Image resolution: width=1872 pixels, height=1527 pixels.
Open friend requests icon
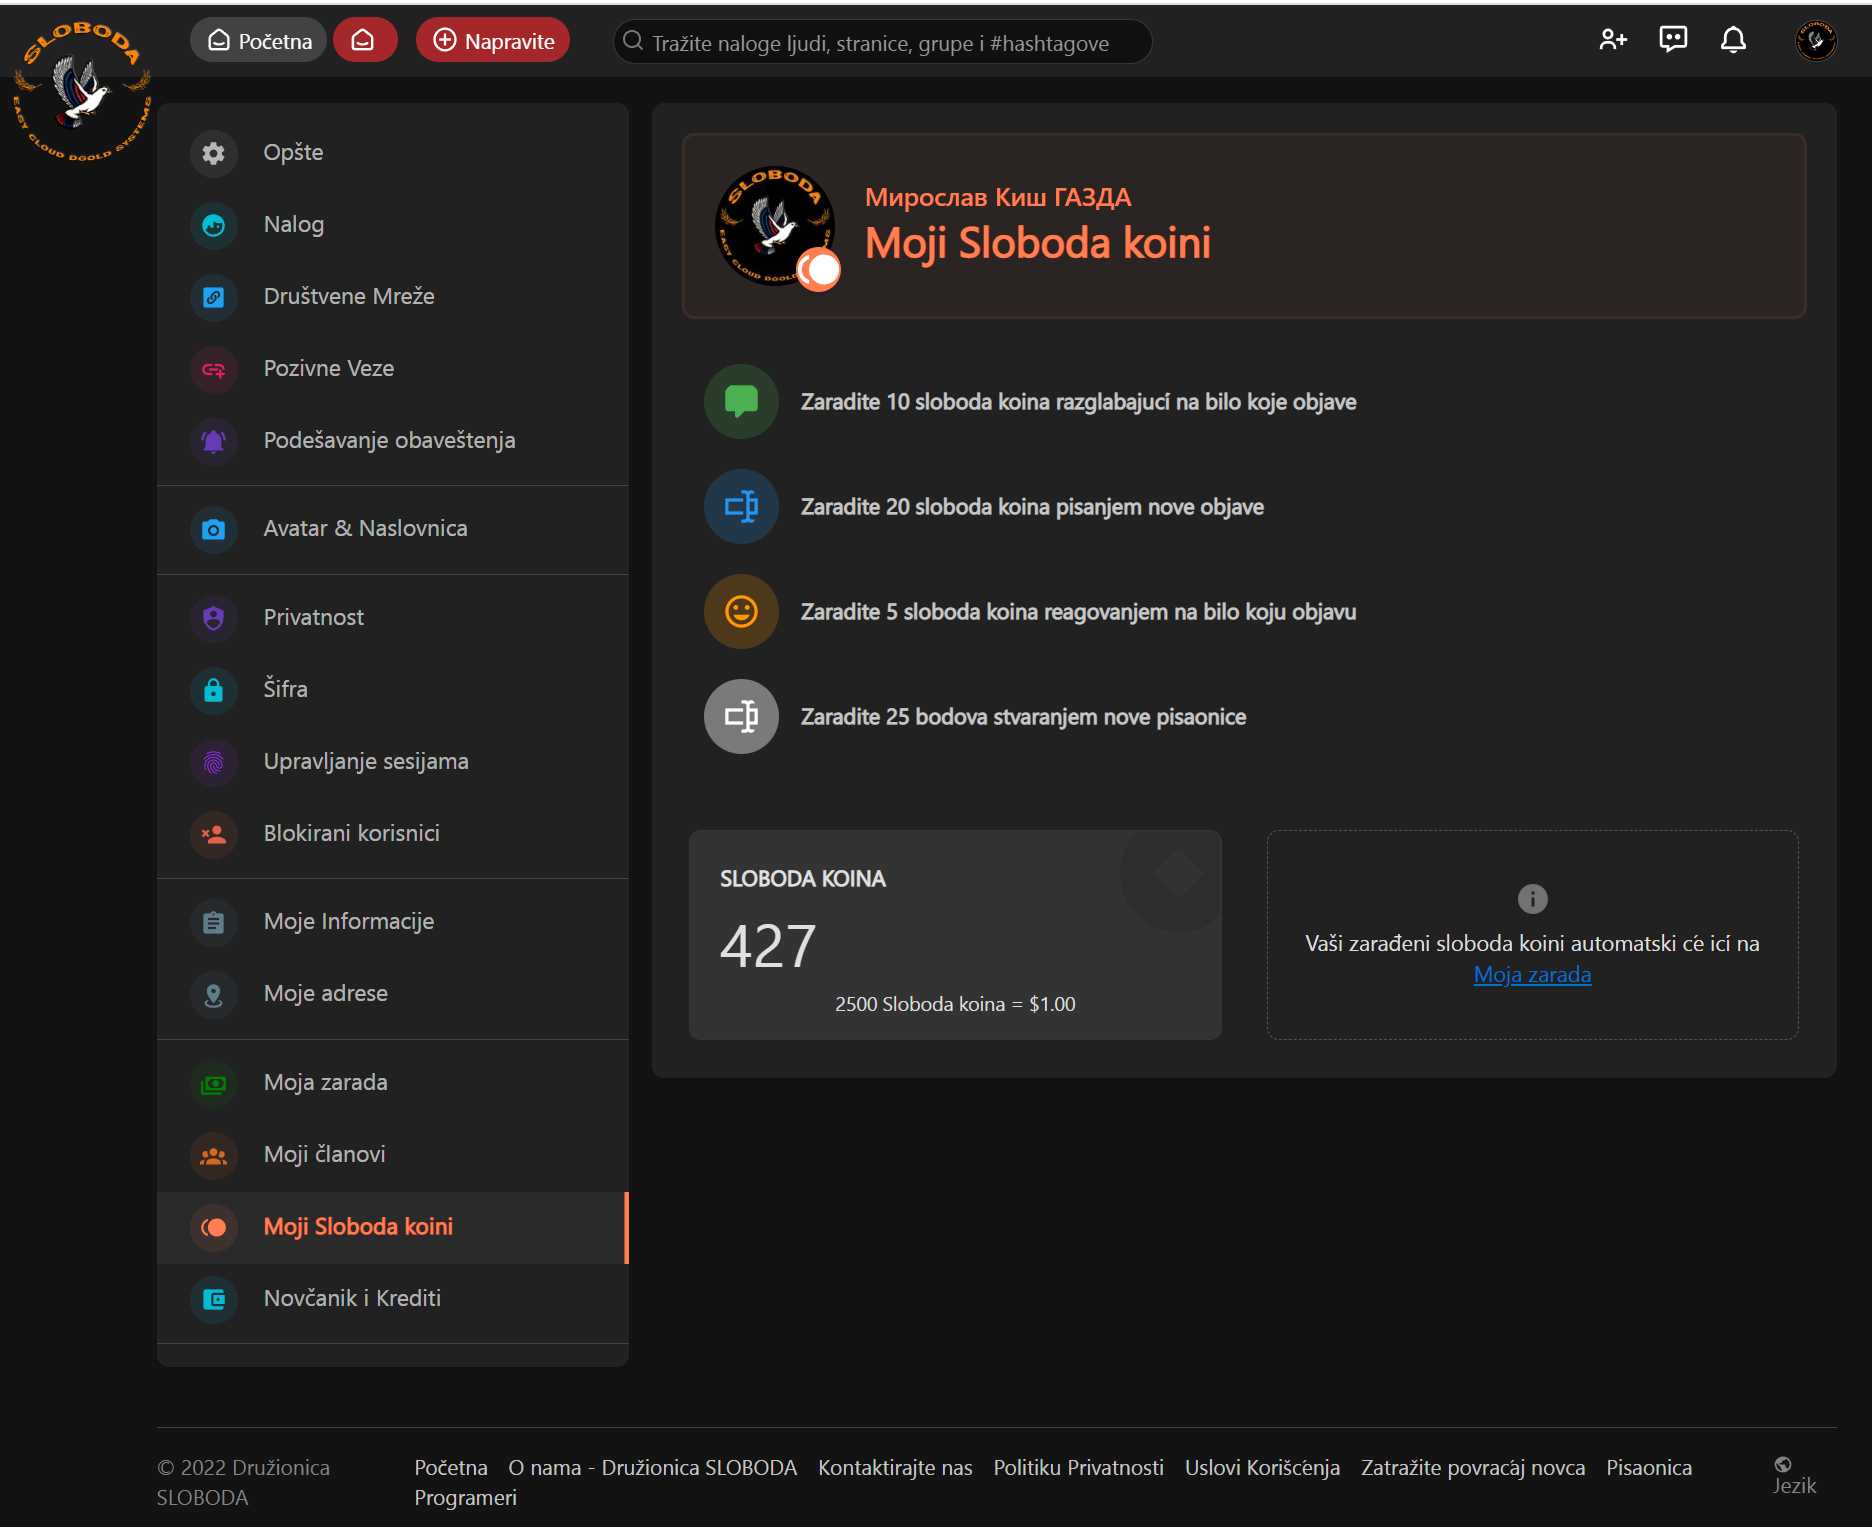click(1612, 40)
